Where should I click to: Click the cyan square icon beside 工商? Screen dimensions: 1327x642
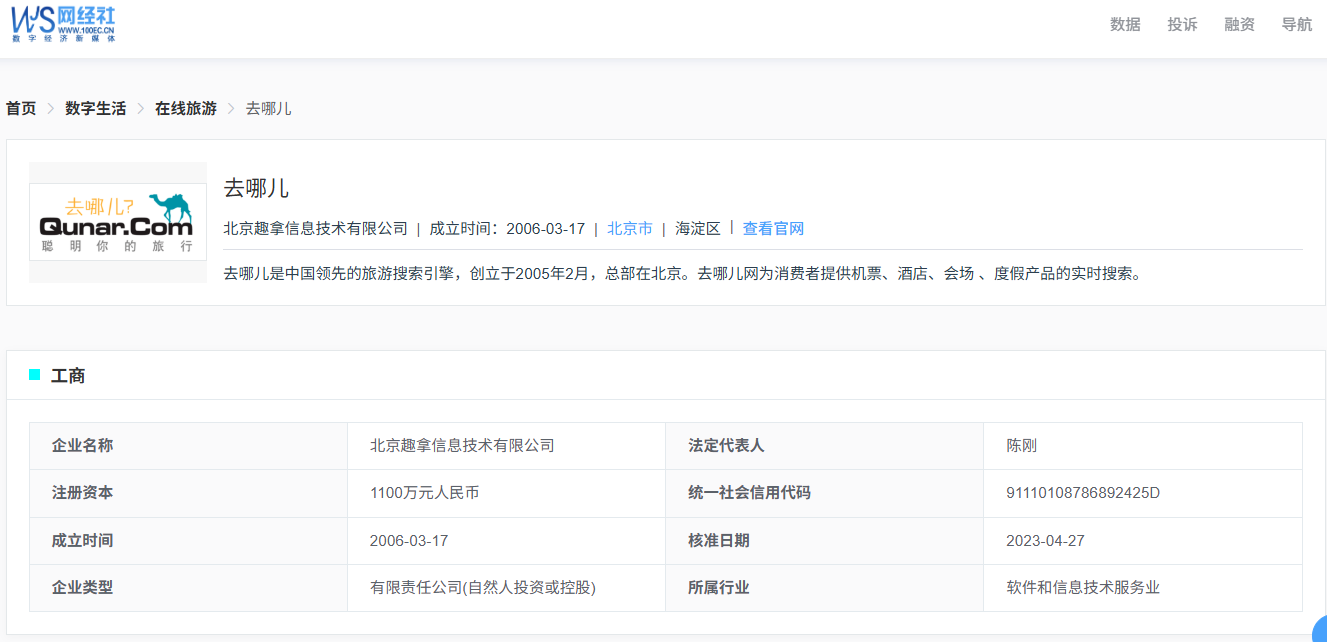[35, 375]
